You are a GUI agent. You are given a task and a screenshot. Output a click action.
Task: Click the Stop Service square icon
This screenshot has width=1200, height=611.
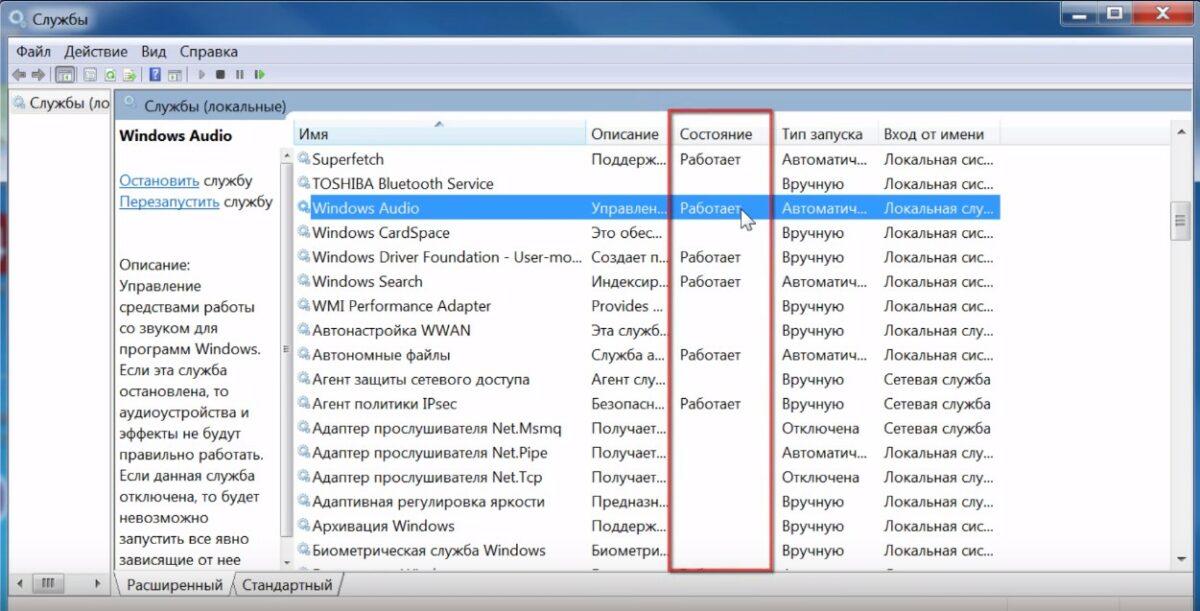coord(221,74)
